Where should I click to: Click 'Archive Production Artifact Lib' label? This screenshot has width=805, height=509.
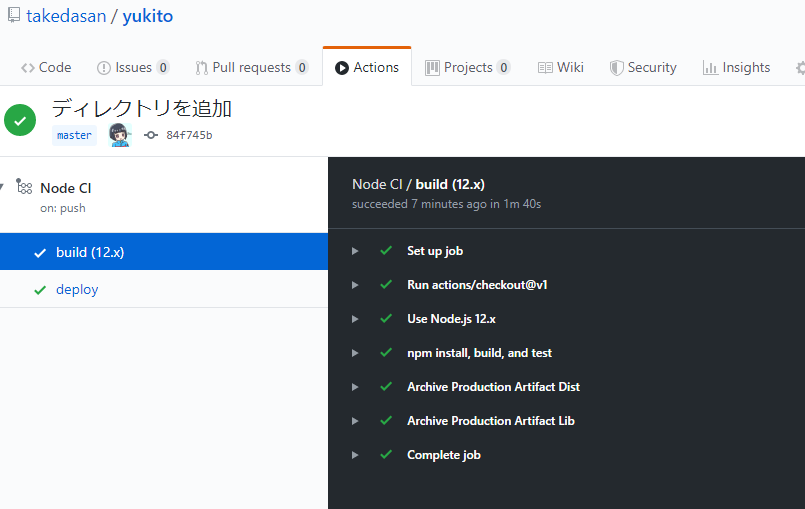pyautogui.click(x=491, y=421)
